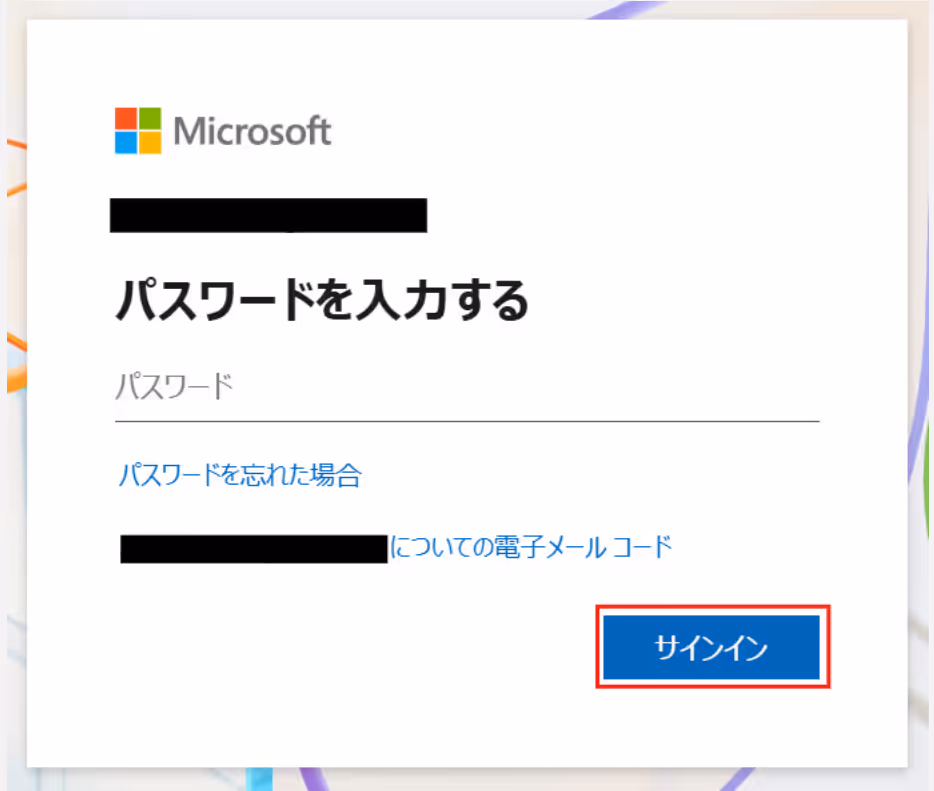934x791 pixels.
Task: Focus the password field via its underline
Action: click(x=467, y=421)
